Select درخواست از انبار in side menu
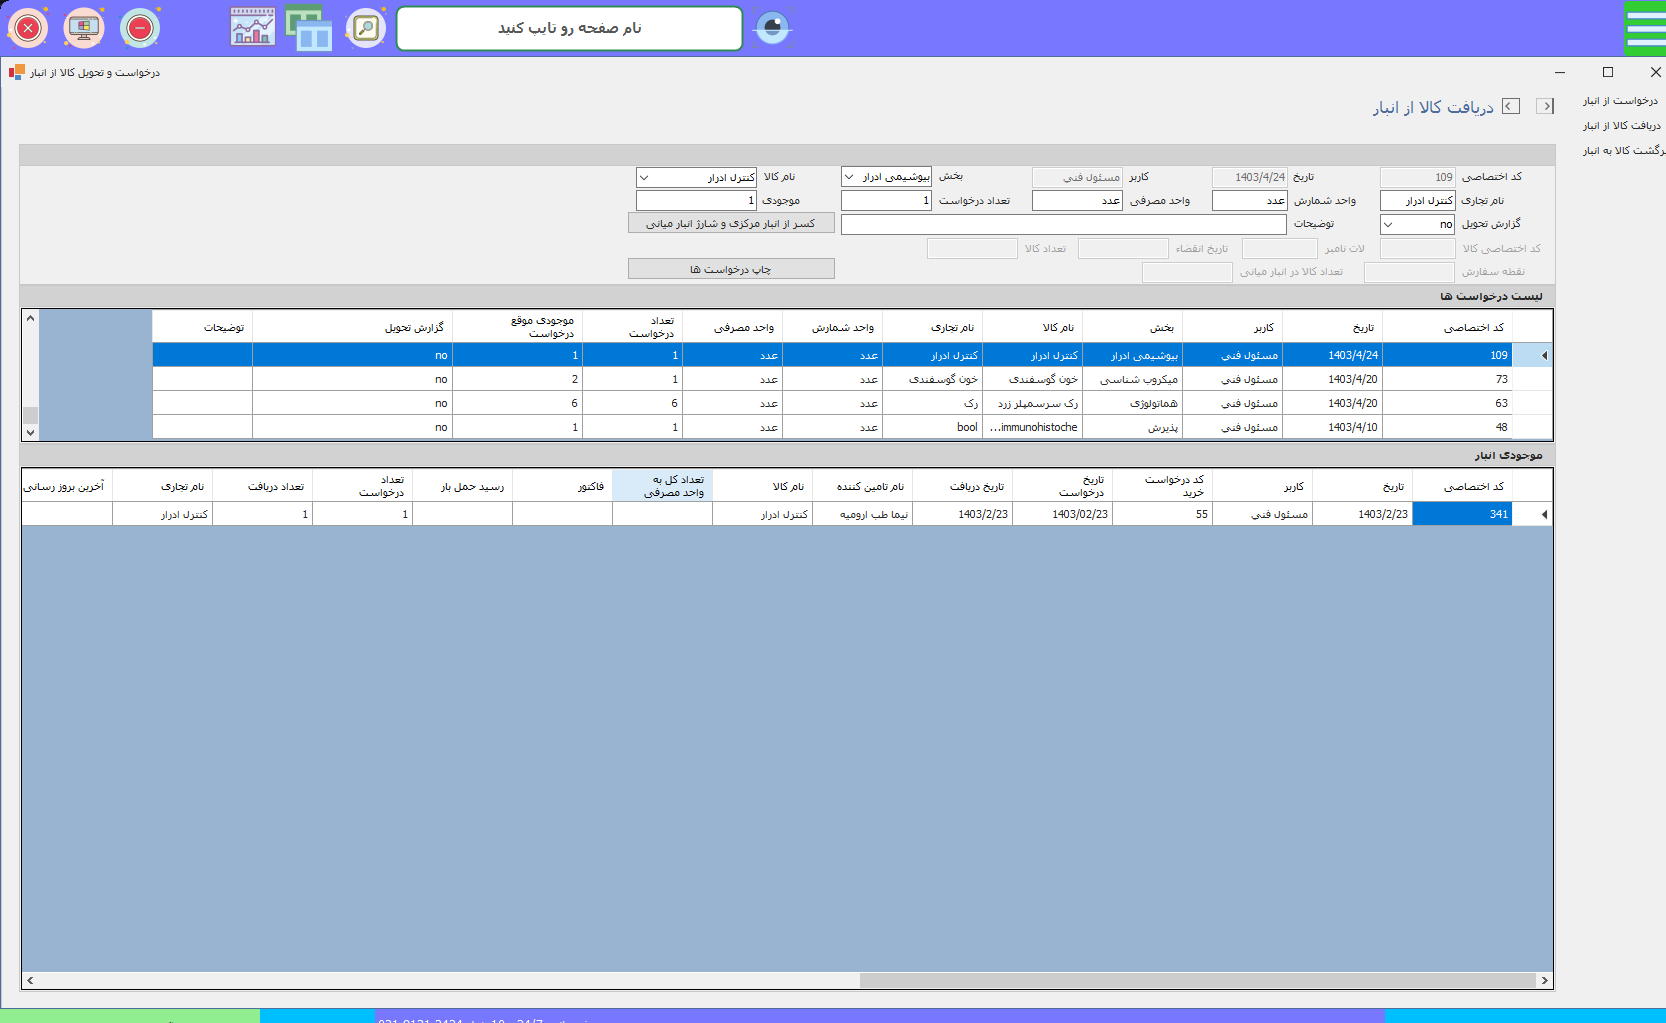Image resolution: width=1666 pixels, height=1023 pixels. 1620,101
